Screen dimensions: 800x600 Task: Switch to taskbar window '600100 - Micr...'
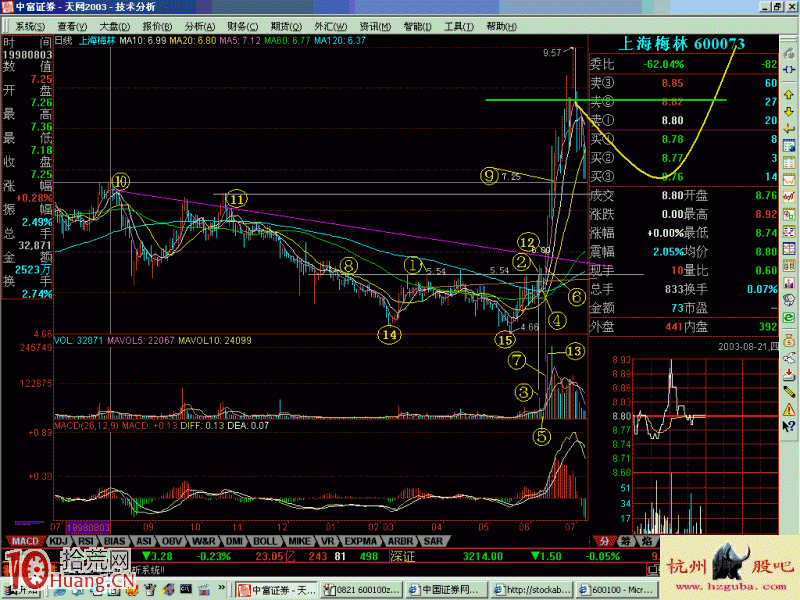(616, 590)
